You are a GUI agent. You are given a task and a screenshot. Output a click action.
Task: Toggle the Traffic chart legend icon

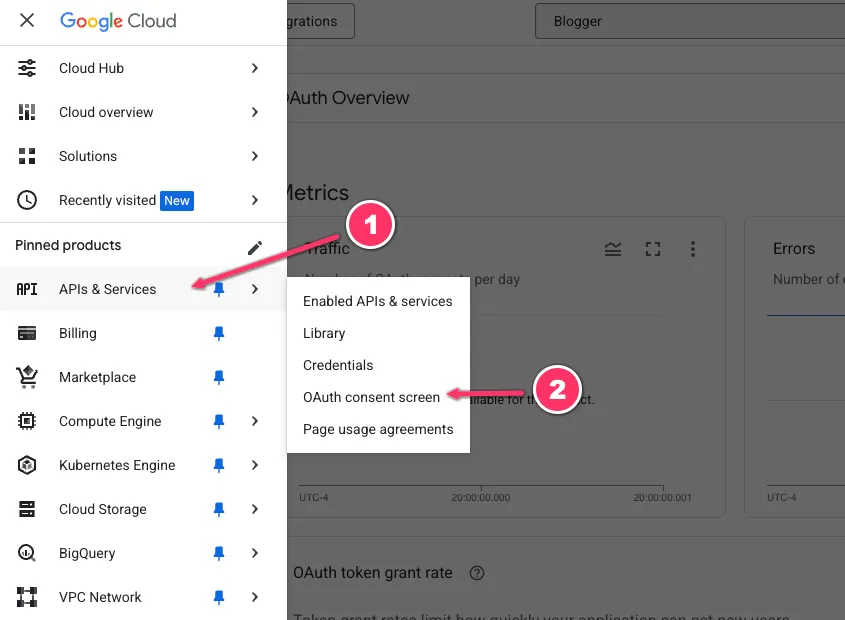click(x=613, y=249)
